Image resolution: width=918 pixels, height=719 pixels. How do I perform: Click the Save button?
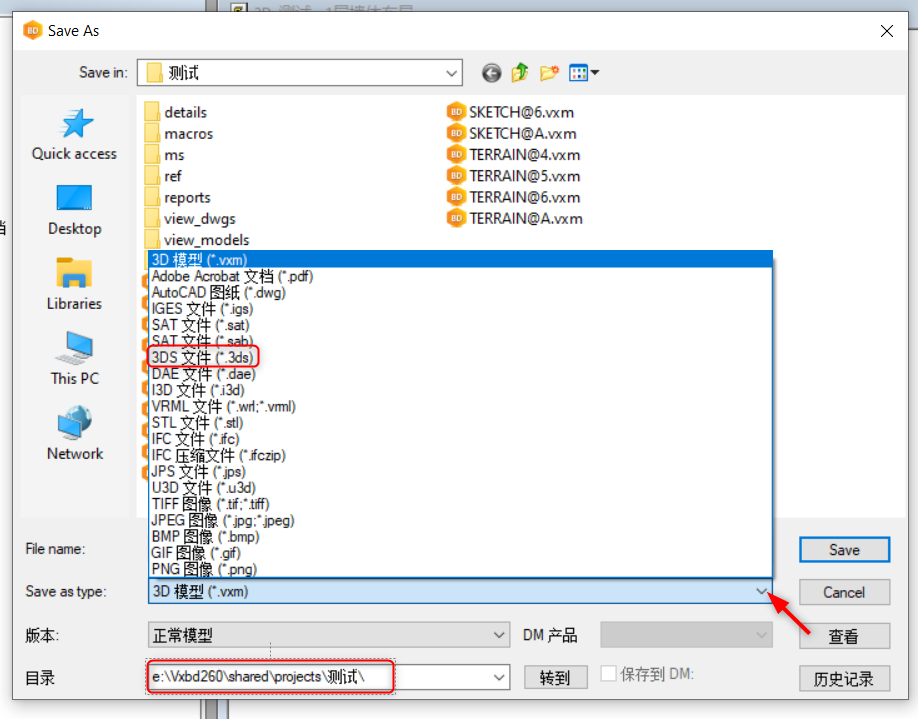point(844,550)
